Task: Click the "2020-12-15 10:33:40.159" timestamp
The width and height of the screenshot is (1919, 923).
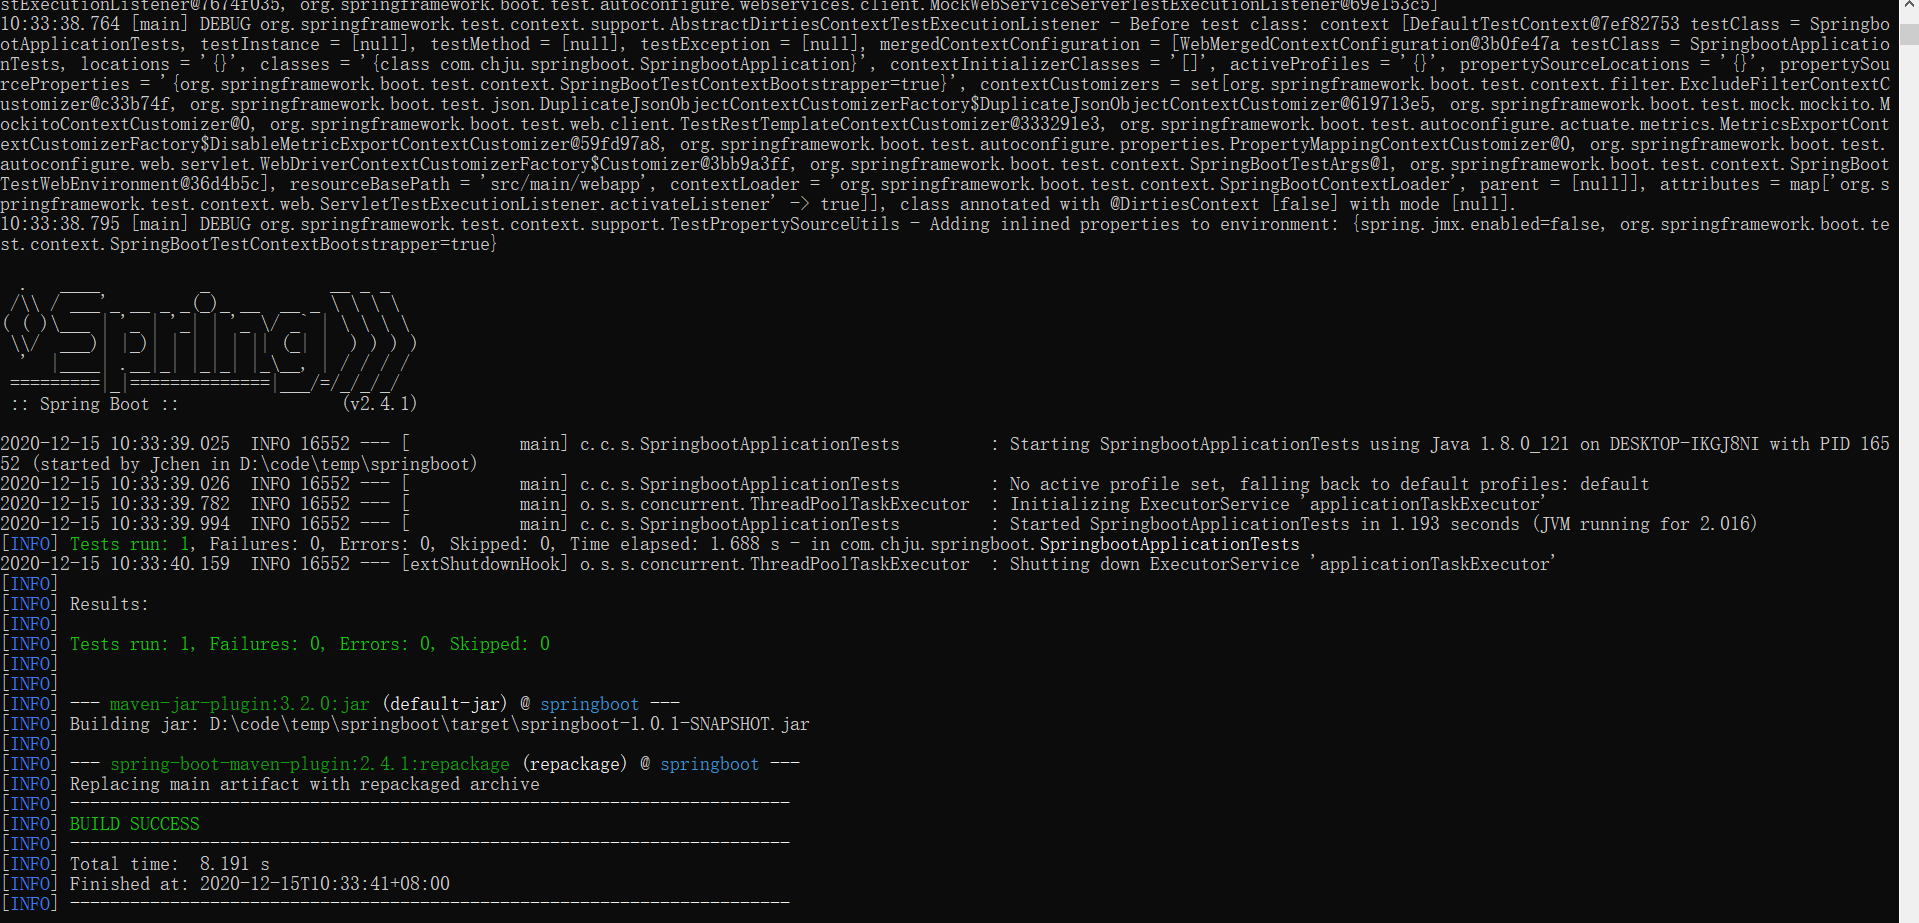Action: click(x=115, y=564)
